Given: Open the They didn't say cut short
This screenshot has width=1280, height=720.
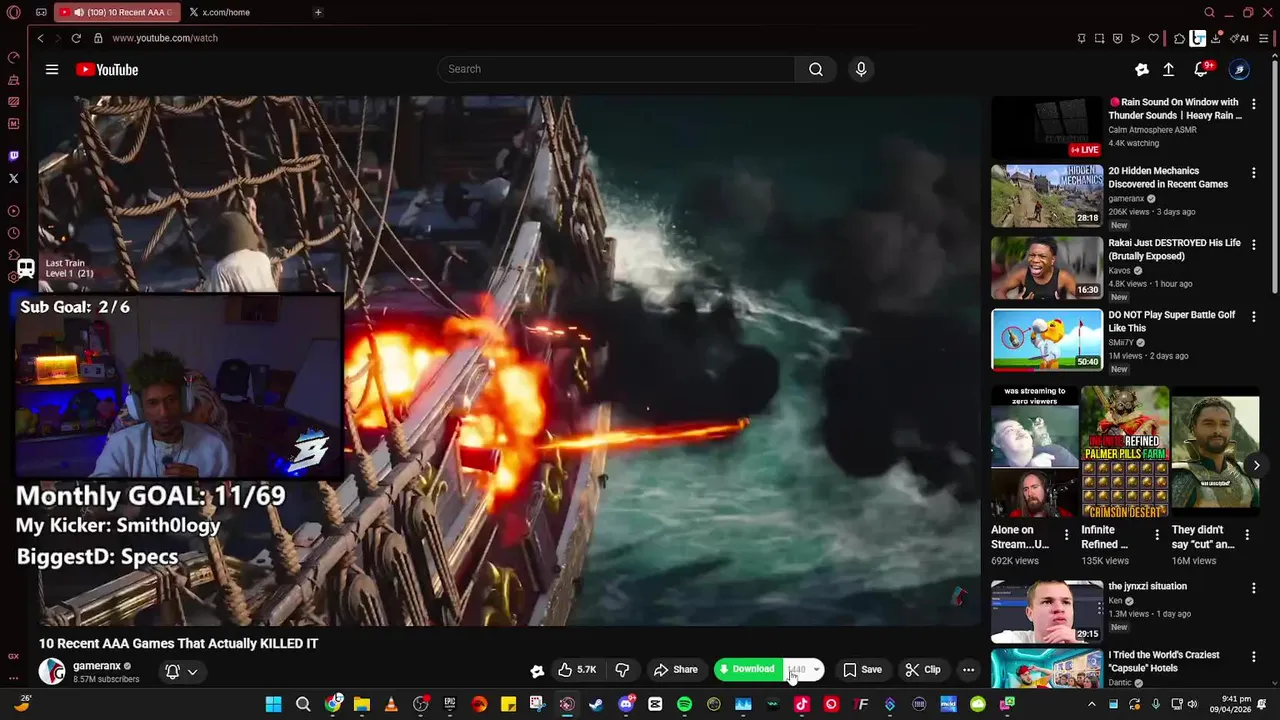Looking at the screenshot, I should tap(1215, 452).
